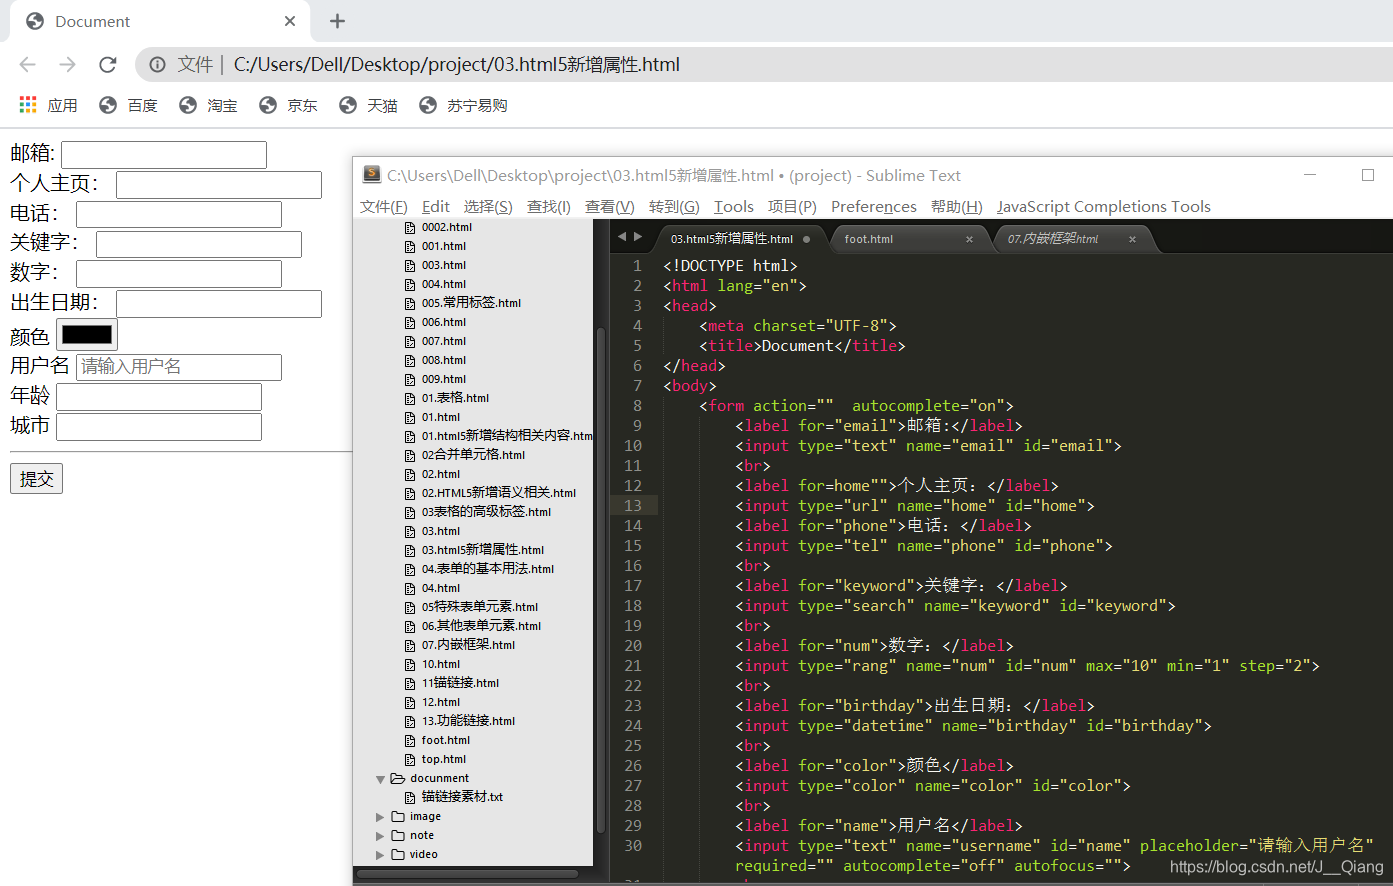
Task: Close the foot.html editor tab
Action: tap(969, 239)
